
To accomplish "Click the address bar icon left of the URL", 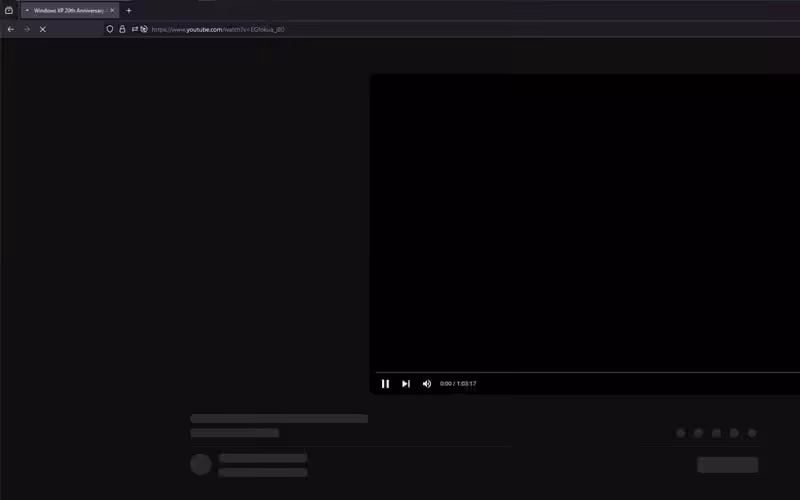I will (x=144, y=29).
